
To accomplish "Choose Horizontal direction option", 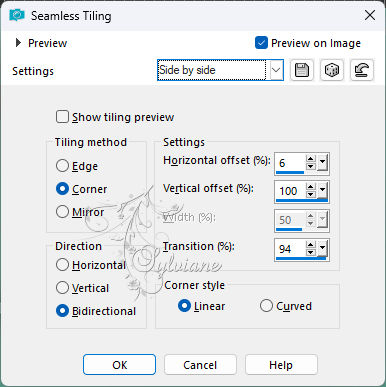I will point(62,265).
